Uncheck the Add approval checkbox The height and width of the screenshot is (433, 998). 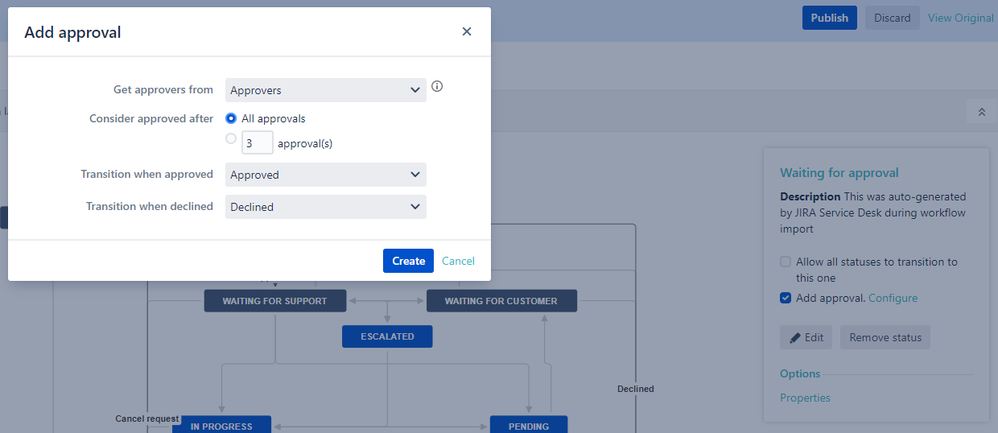[x=785, y=298]
